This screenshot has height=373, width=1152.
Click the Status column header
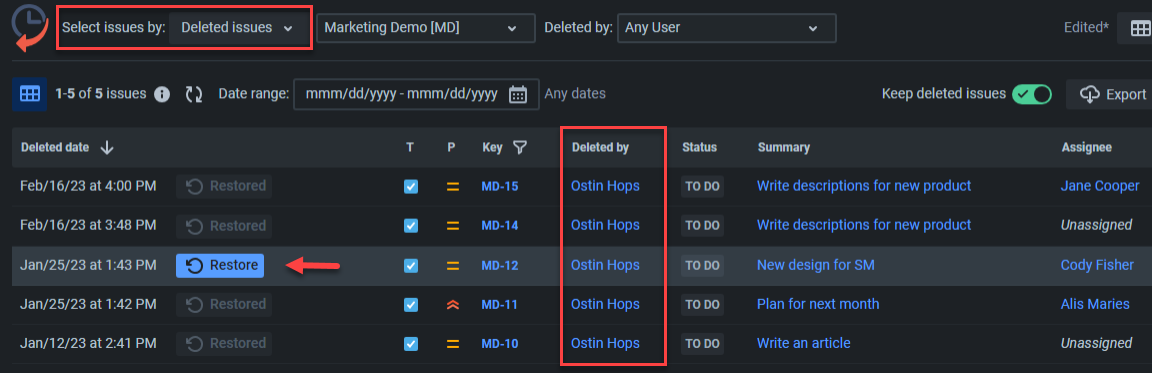(x=699, y=148)
